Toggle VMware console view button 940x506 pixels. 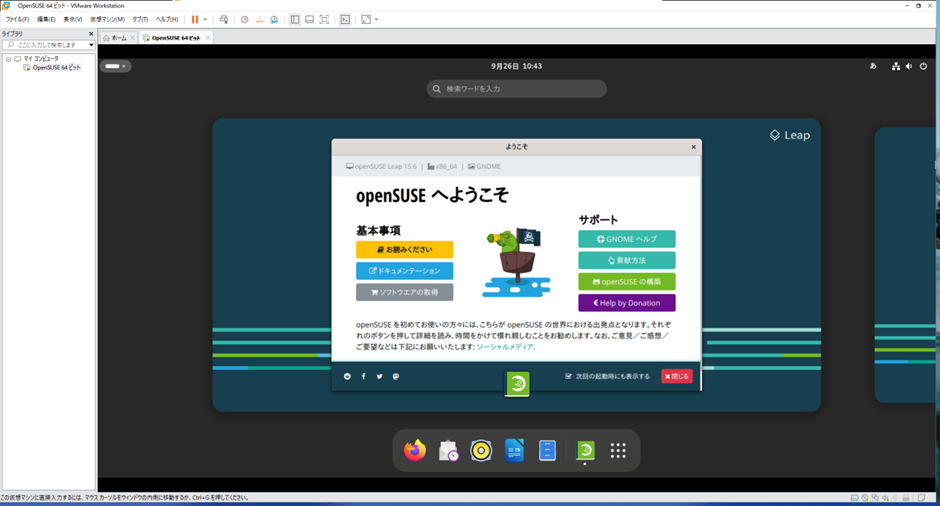click(x=345, y=19)
